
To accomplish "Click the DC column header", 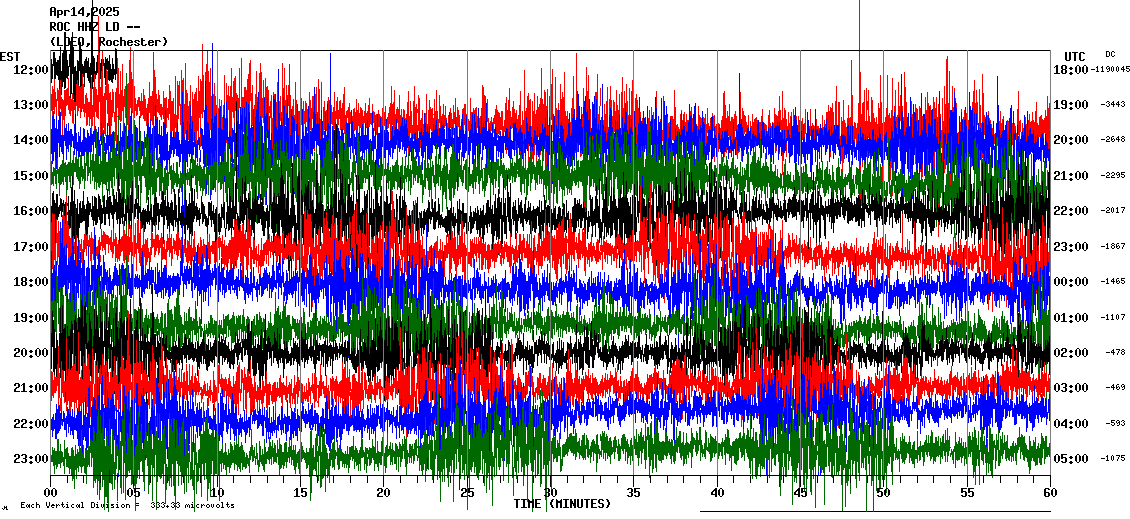I will 1110,54.
